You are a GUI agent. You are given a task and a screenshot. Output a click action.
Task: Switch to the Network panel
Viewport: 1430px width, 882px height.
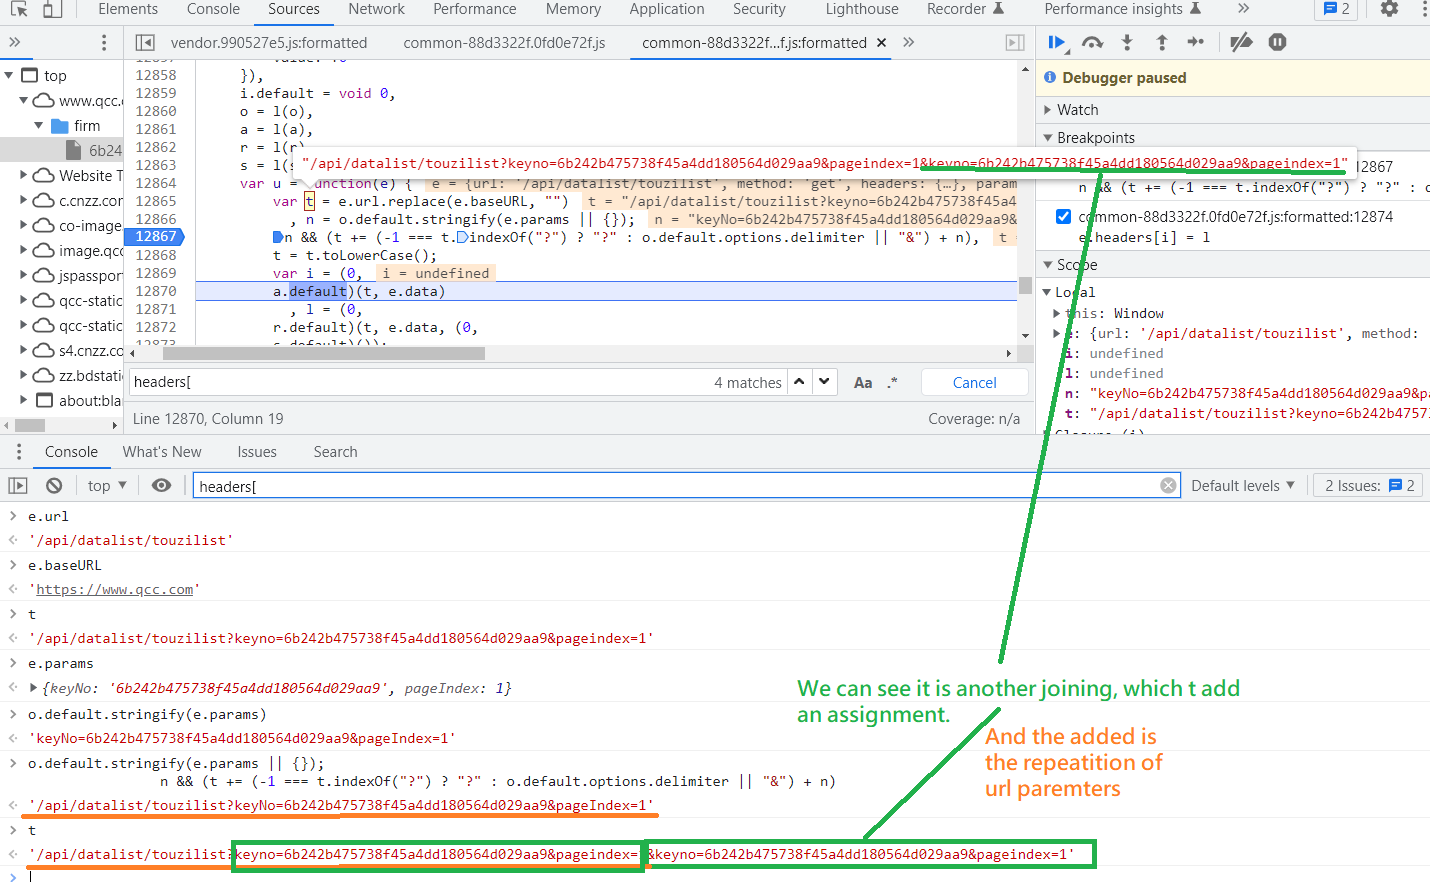coord(376,10)
